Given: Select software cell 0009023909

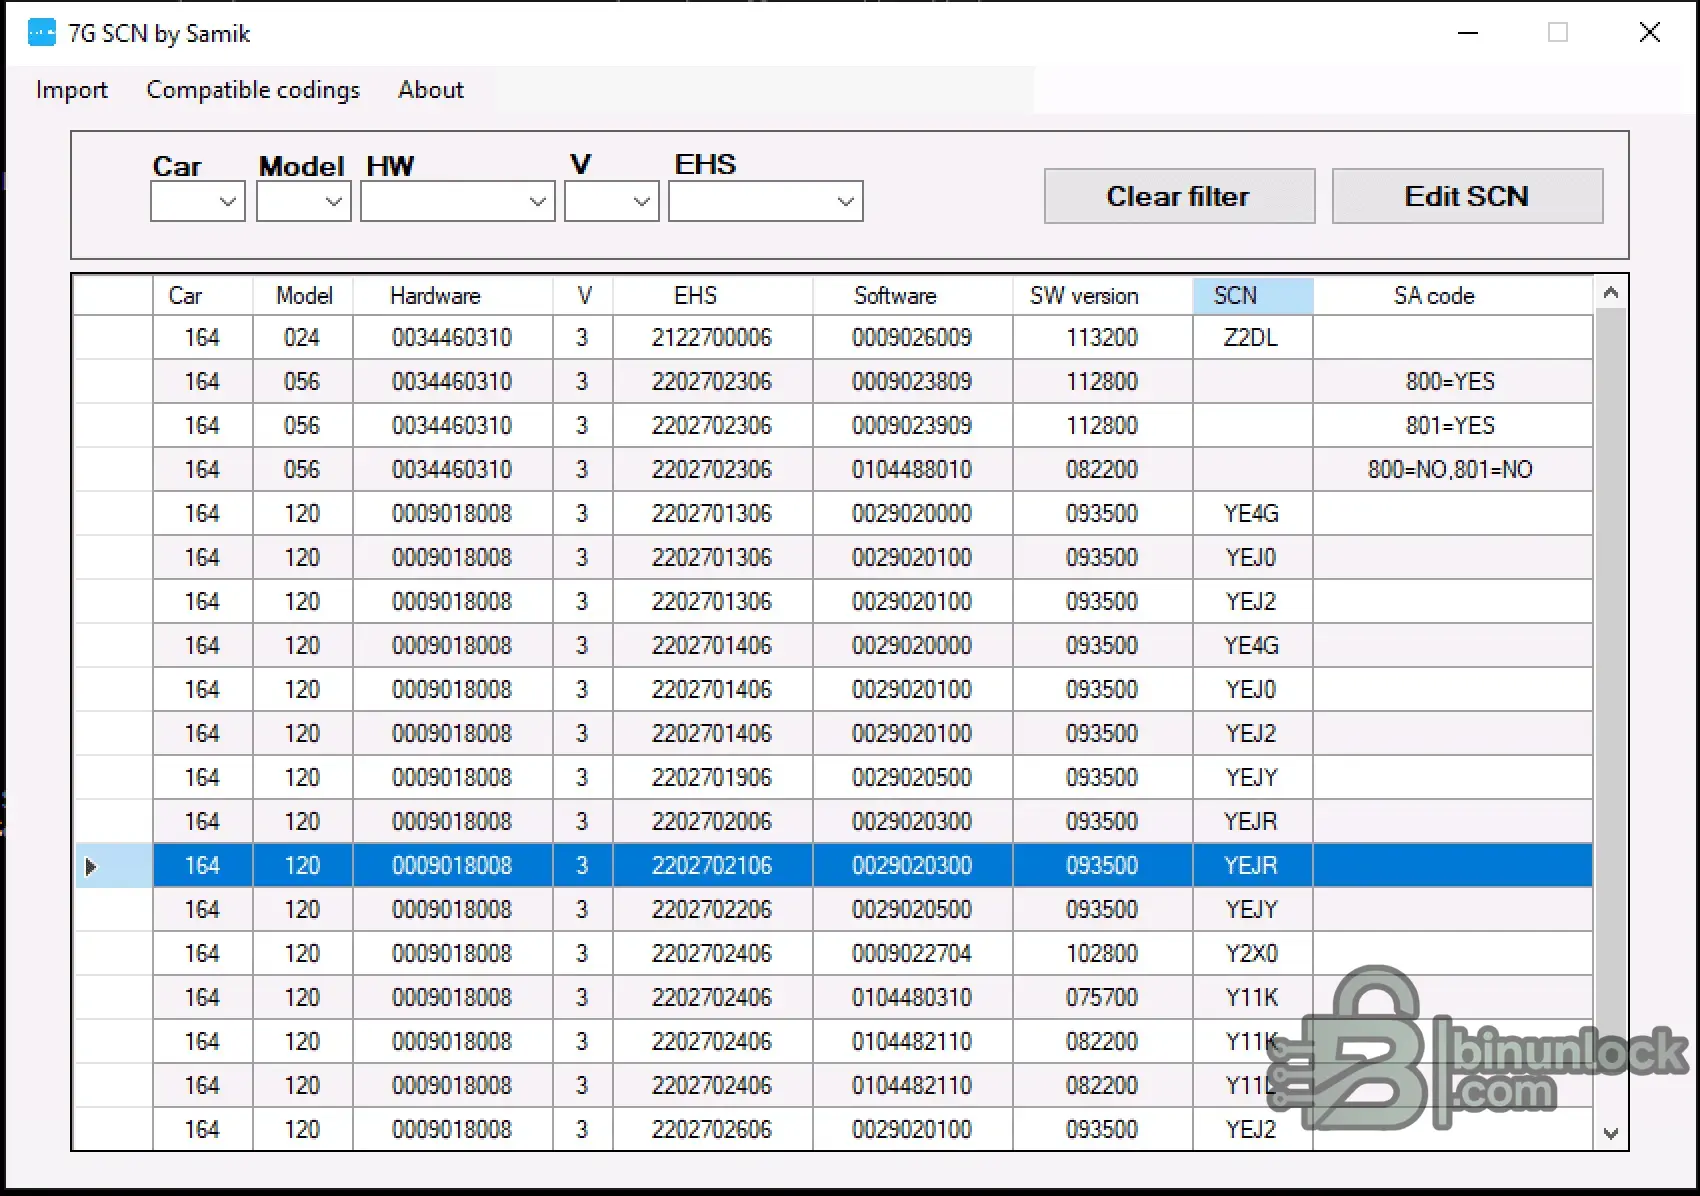Looking at the screenshot, I should point(913,426).
